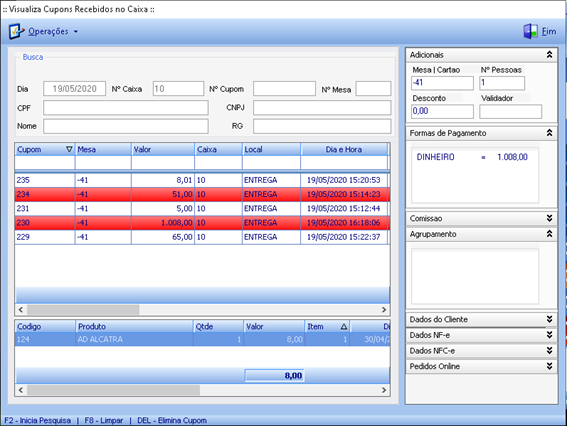
Task: Toggle Item column sort arrow
Action: (344, 327)
